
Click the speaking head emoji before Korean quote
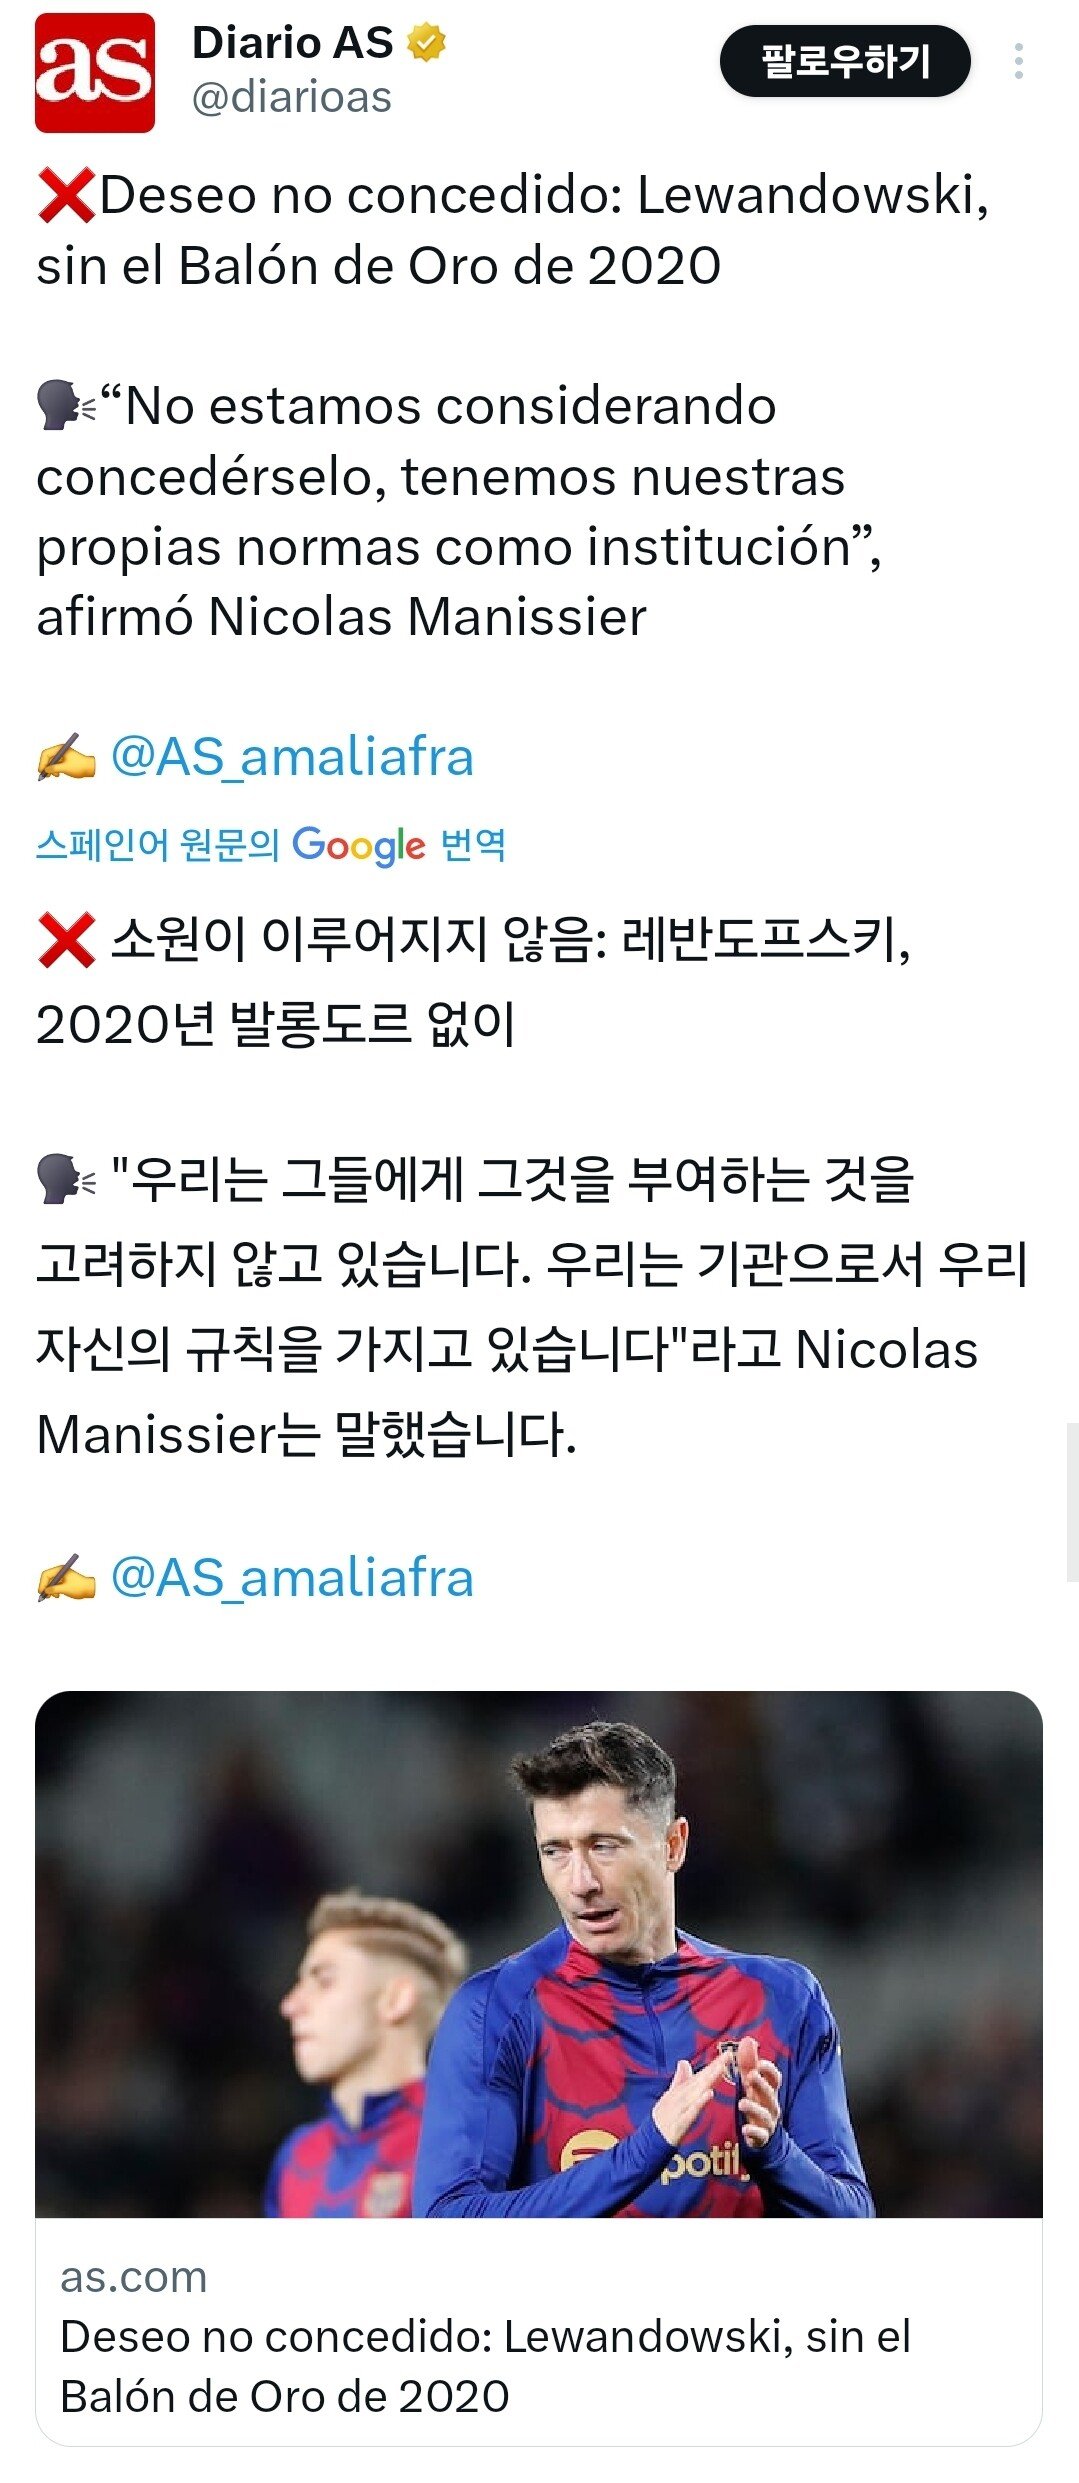pos(66,1179)
